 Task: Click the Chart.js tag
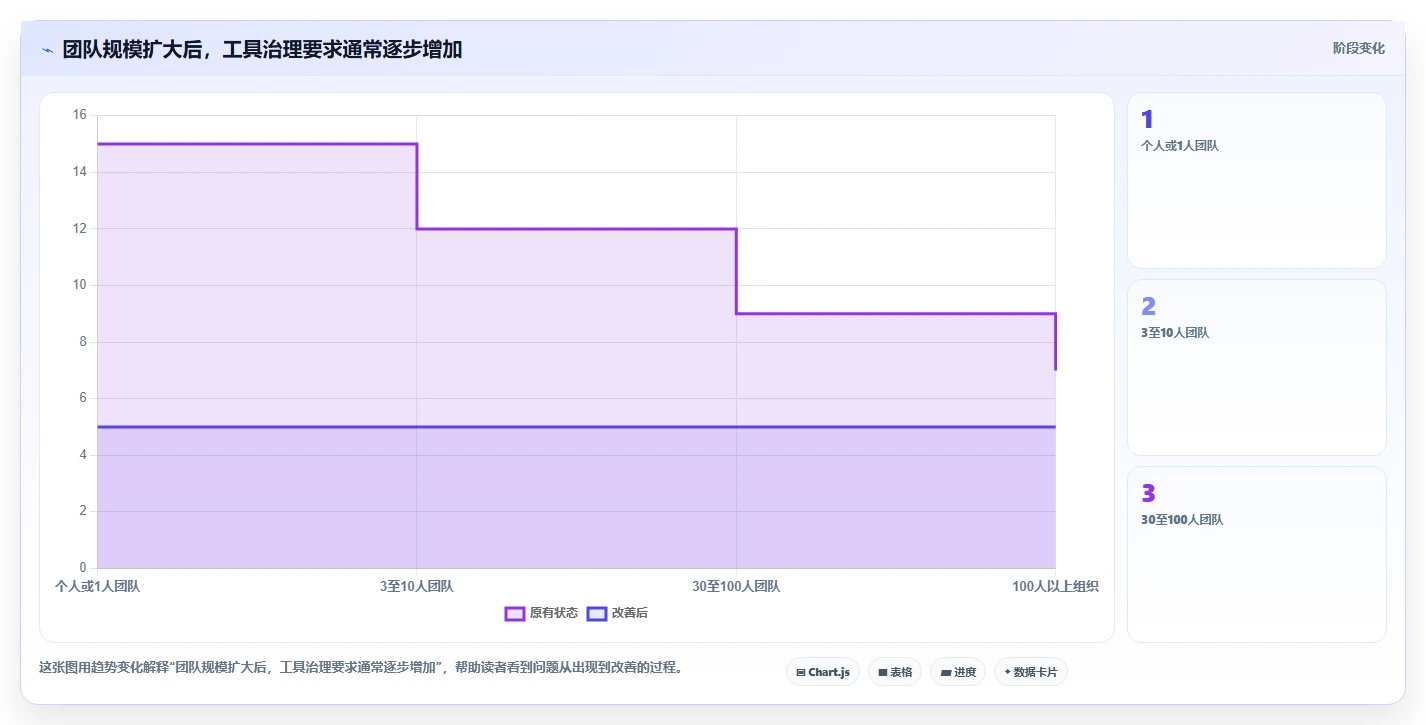click(823, 672)
